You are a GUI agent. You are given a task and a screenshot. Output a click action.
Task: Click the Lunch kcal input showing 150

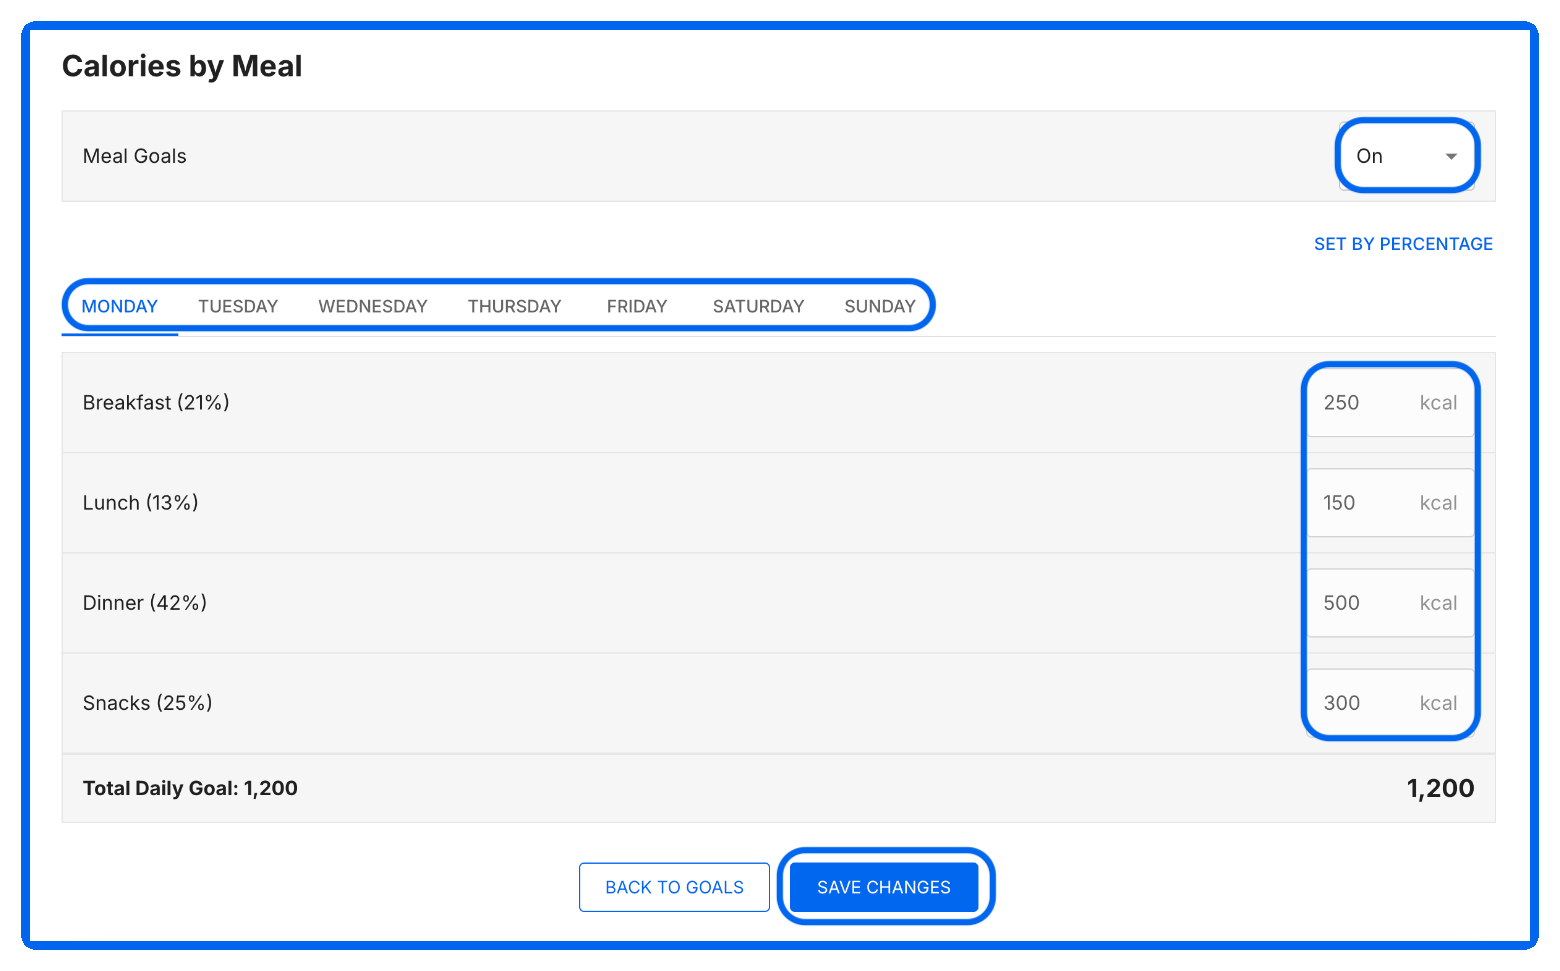[x=1391, y=503]
